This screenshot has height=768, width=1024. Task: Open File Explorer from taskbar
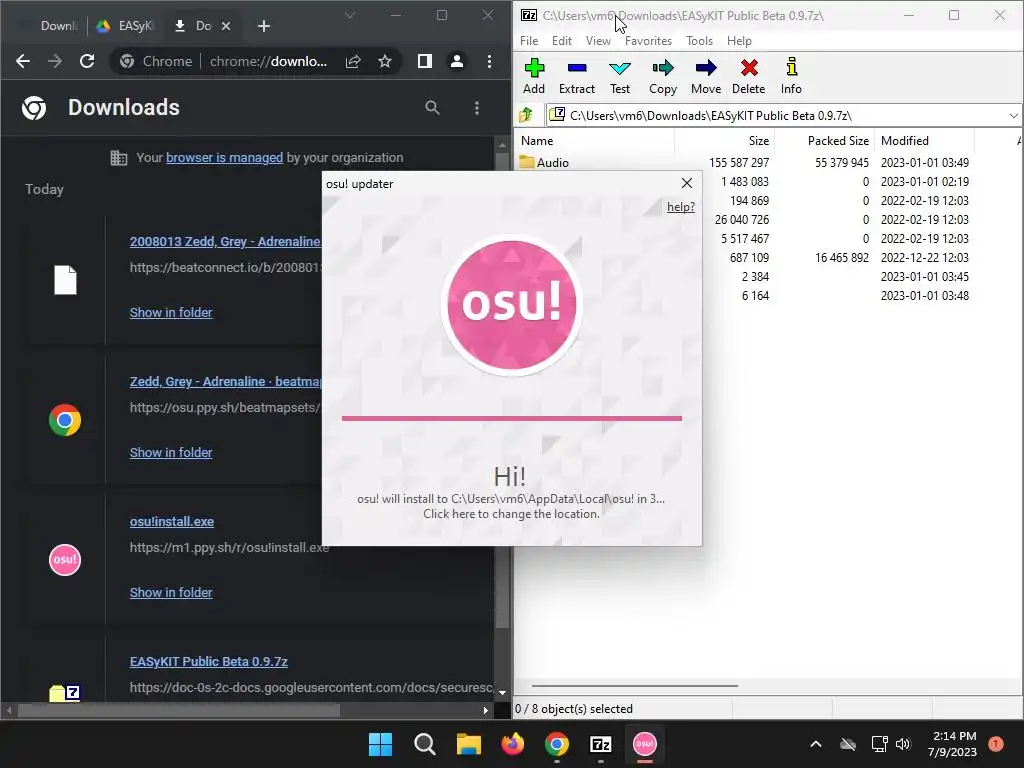[468, 744]
